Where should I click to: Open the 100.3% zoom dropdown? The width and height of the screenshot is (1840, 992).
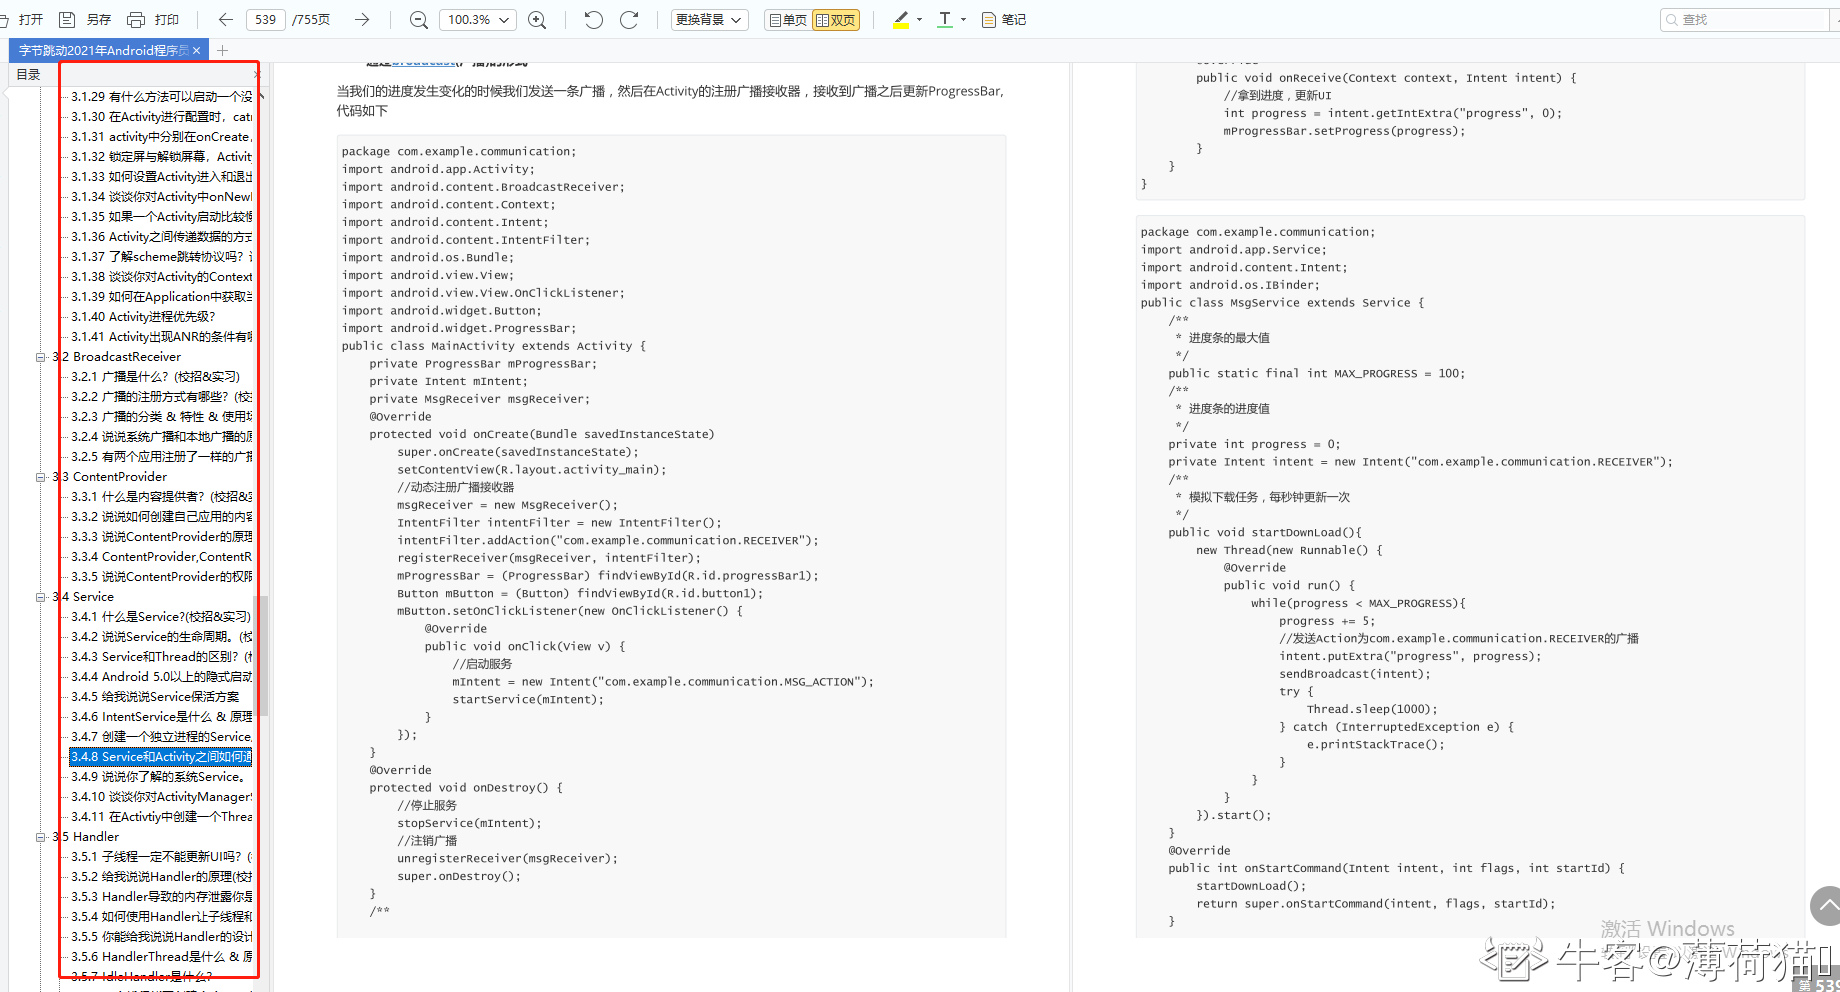[477, 19]
